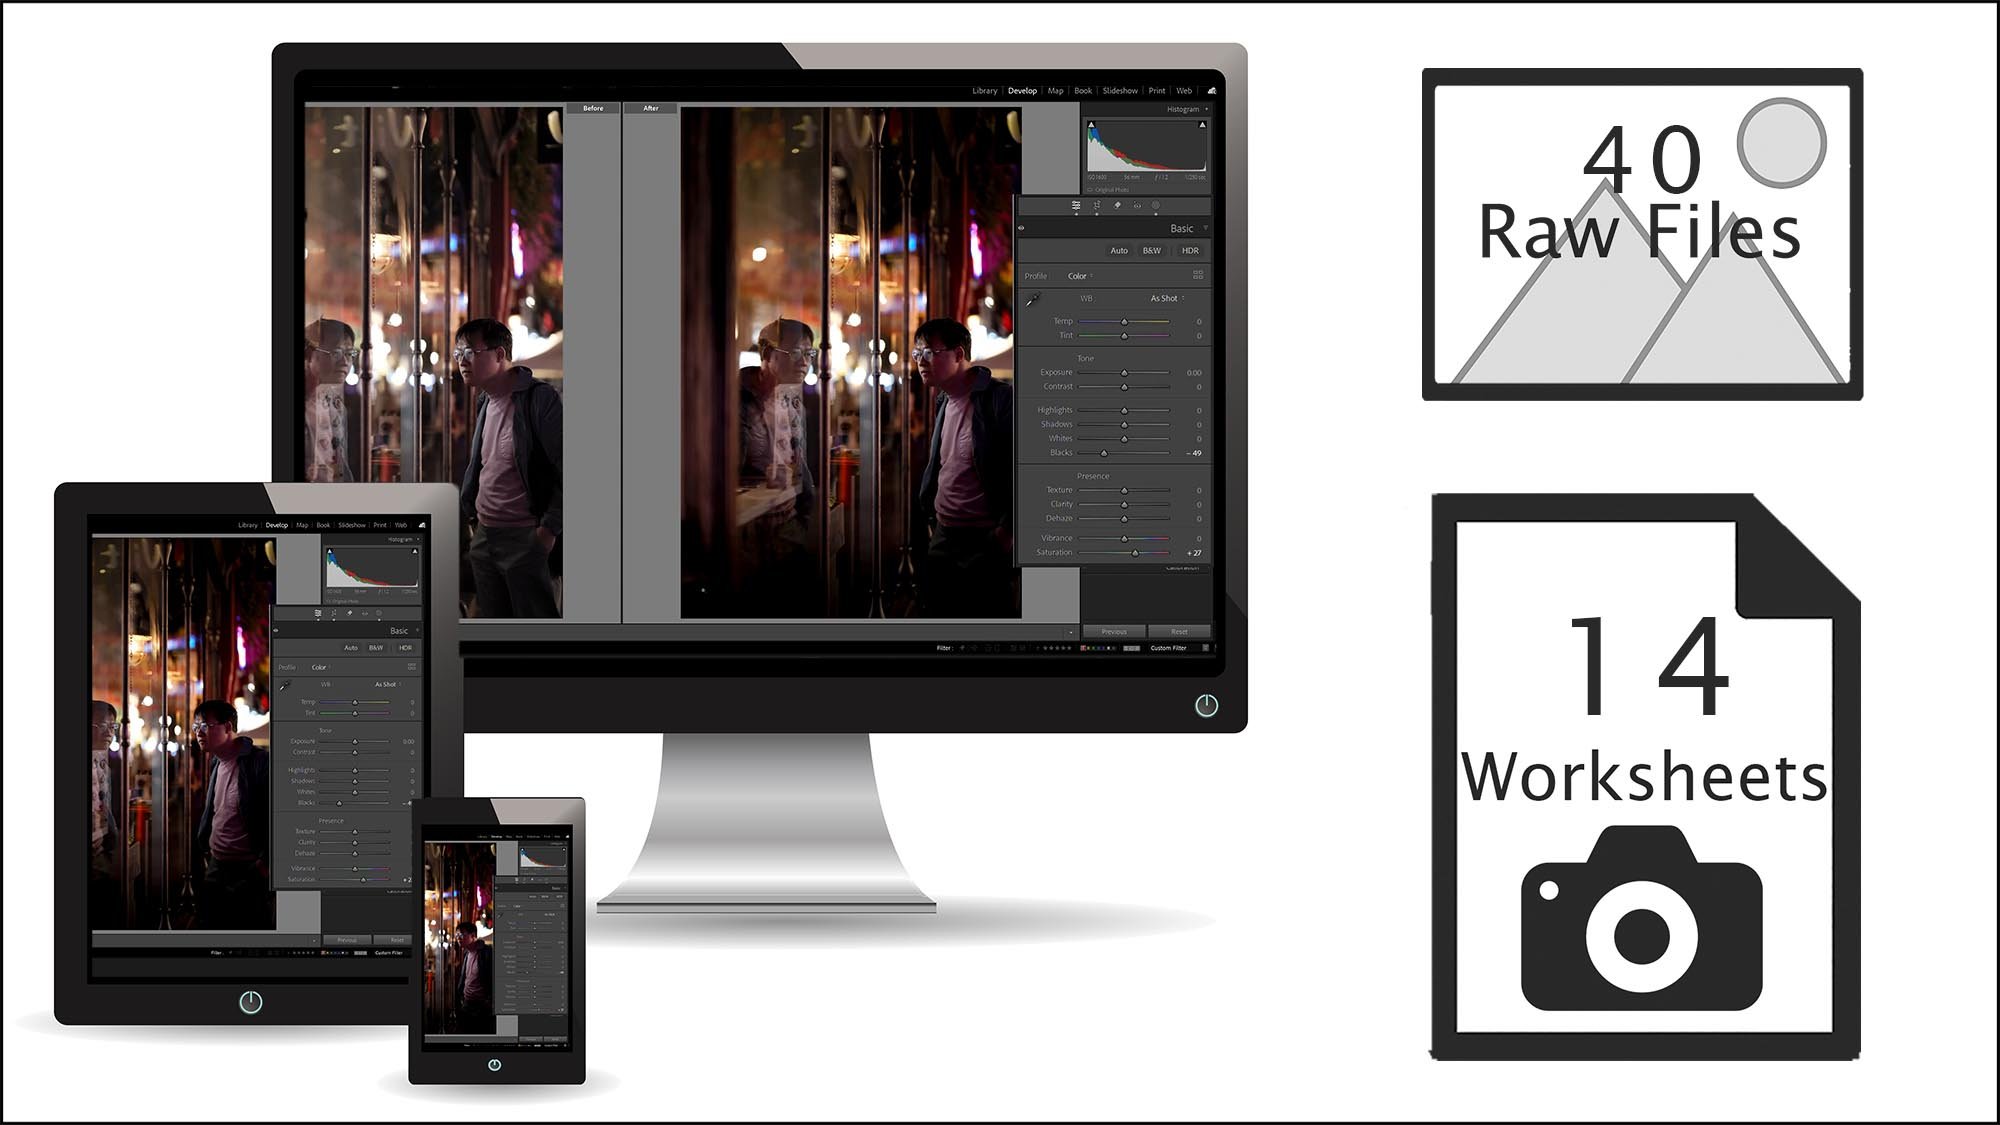Open the profile browser grid icon
The width and height of the screenshot is (2000, 1125).
1198,275
